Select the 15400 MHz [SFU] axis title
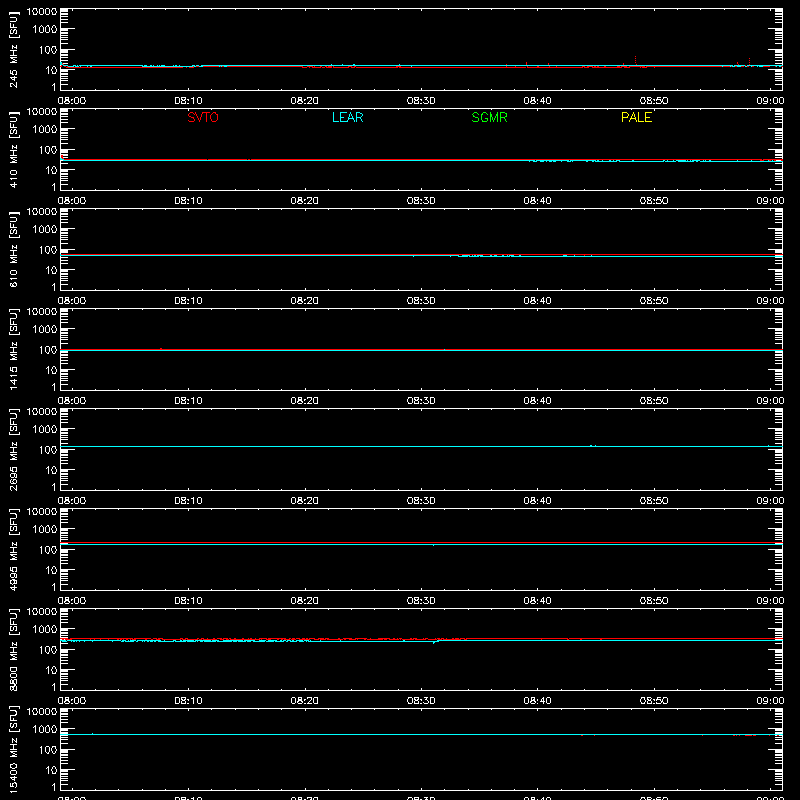800x800 pixels. (x=13, y=749)
